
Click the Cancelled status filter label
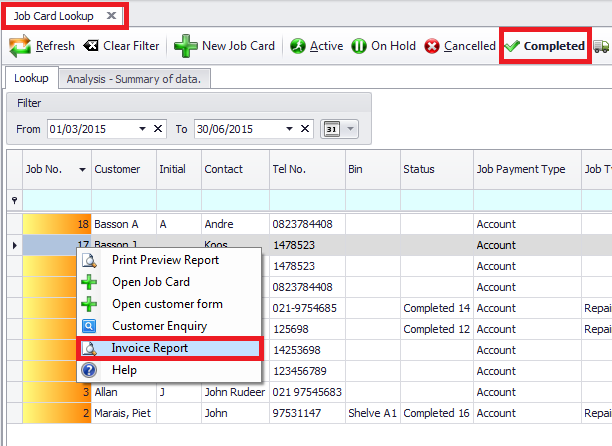click(x=470, y=46)
